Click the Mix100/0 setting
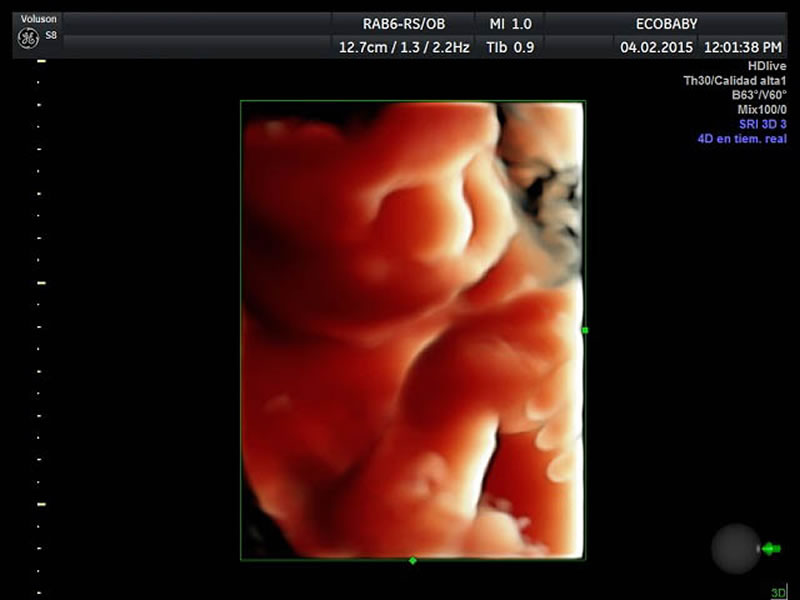 761,110
